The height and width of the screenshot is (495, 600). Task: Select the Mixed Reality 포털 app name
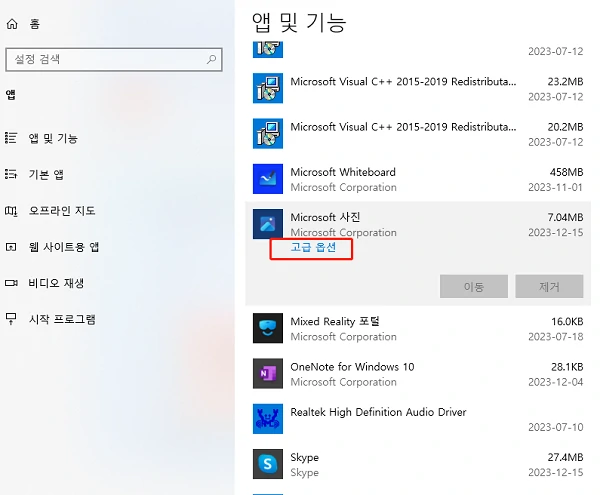click(x=335, y=321)
